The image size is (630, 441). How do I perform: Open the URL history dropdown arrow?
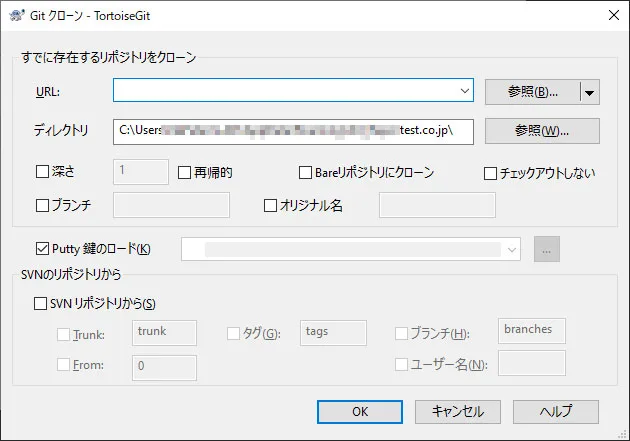(x=464, y=90)
